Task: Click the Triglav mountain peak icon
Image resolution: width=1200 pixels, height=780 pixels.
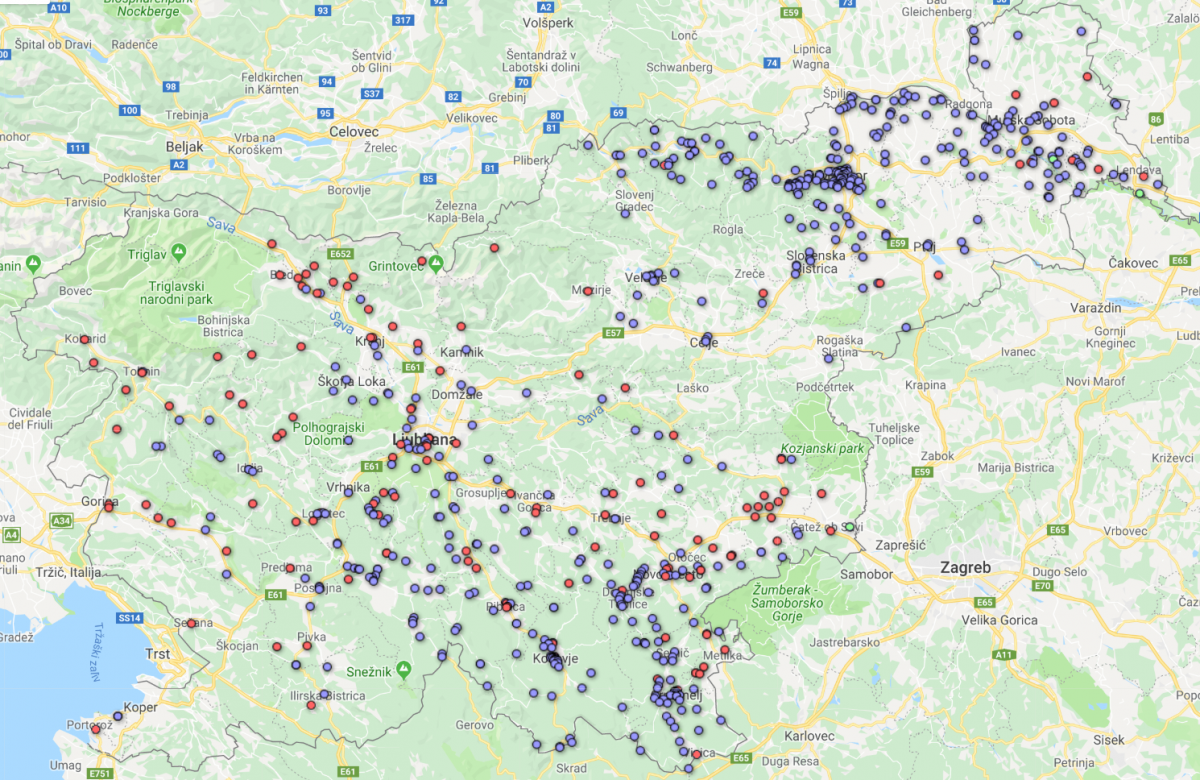Action: click(178, 250)
